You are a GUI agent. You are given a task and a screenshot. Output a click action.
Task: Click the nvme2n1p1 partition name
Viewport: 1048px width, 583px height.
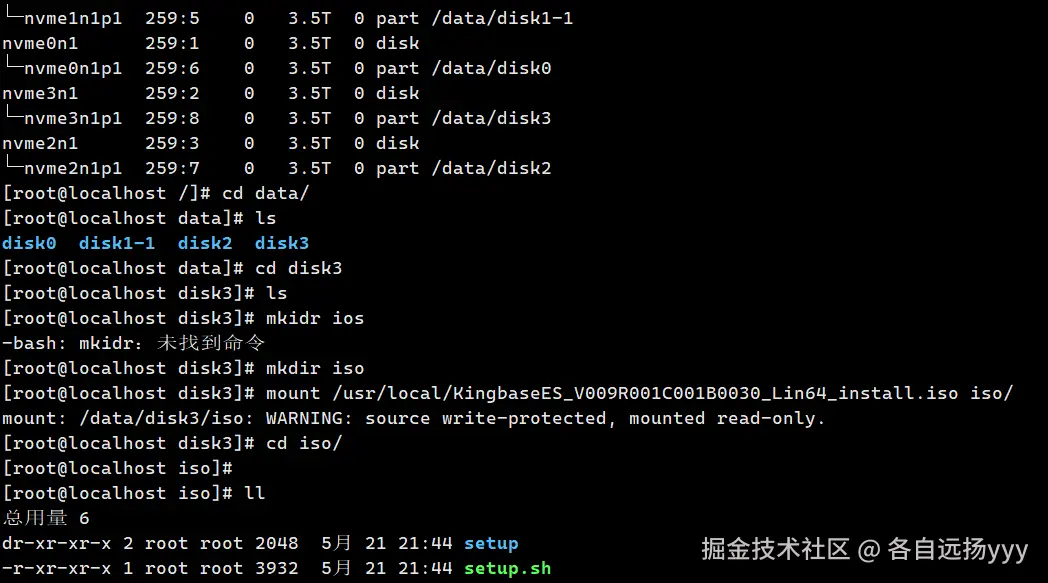pyautogui.click(x=72, y=168)
